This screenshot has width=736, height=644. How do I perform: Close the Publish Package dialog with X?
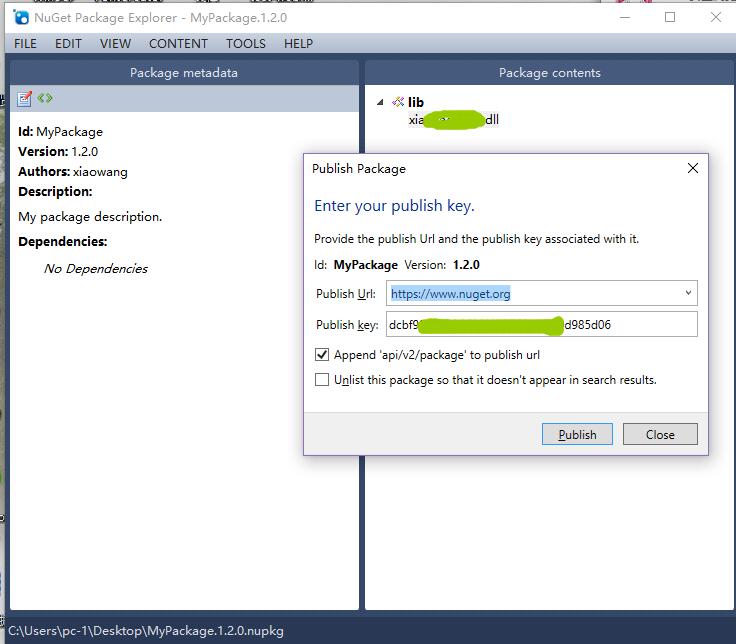[x=692, y=168]
